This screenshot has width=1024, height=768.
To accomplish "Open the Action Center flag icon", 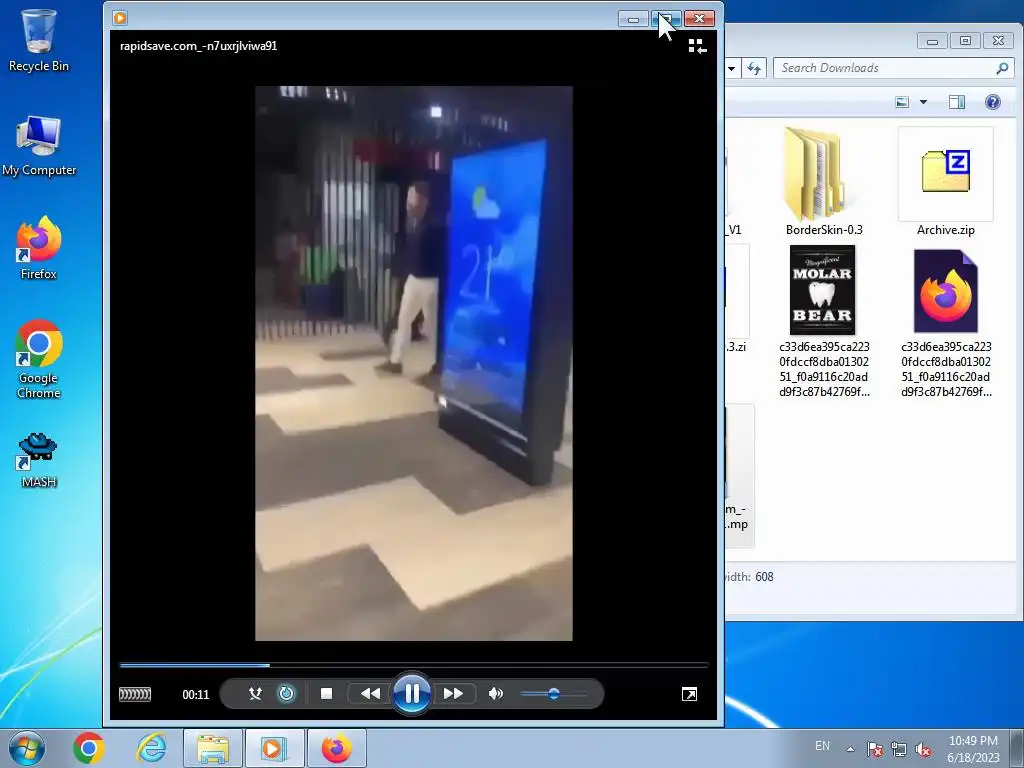I will 874,749.
